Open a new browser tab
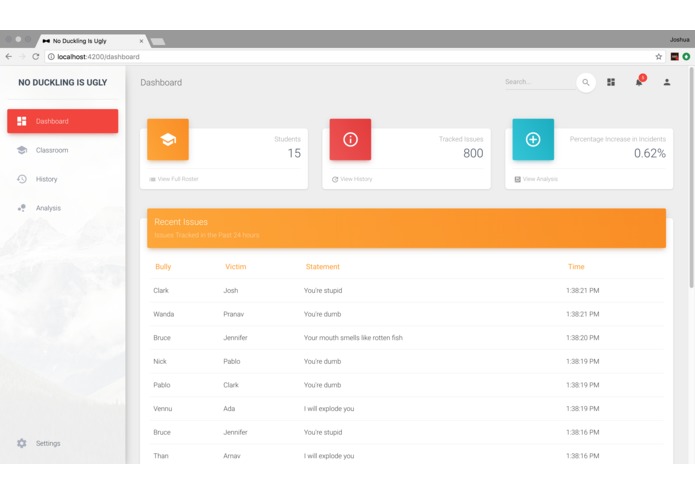Screen dimensions: 695x494 (158, 42)
